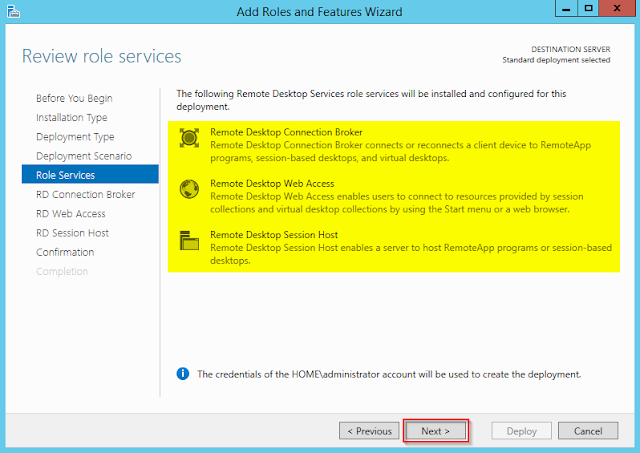Navigate to the RD Session Host step
This screenshot has height=453, width=640.
tap(72, 233)
